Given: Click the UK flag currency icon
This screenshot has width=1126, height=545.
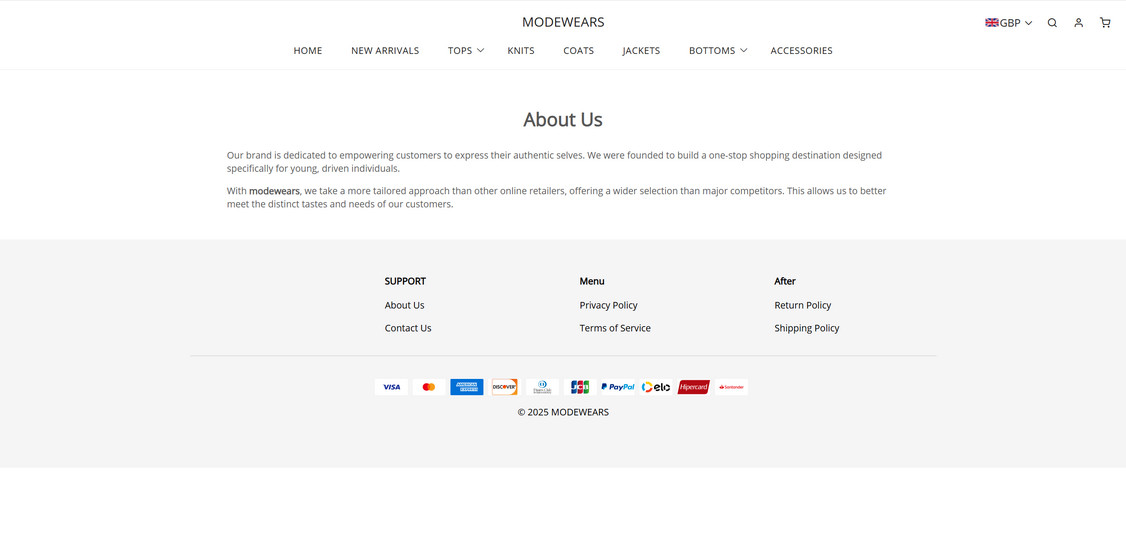Looking at the screenshot, I should (x=992, y=23).
